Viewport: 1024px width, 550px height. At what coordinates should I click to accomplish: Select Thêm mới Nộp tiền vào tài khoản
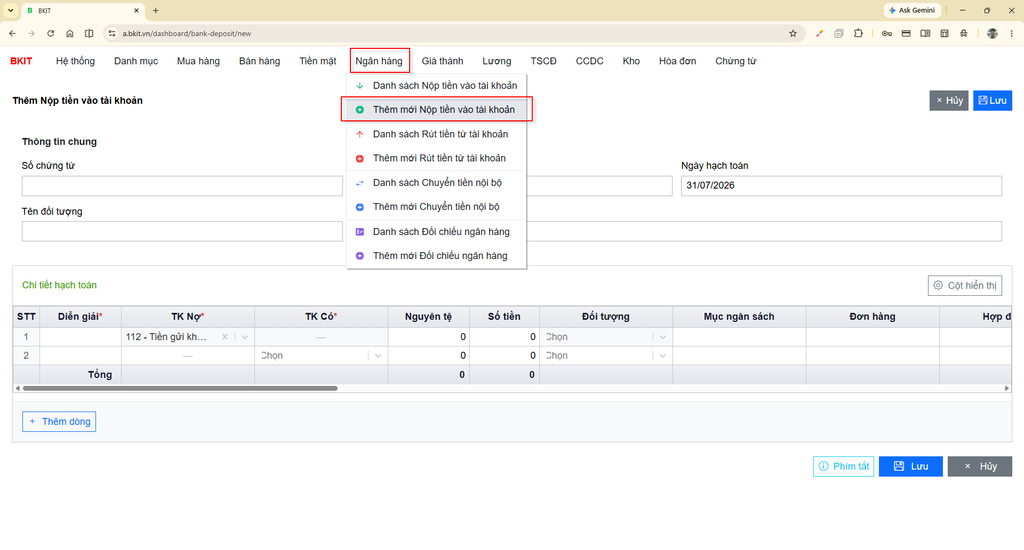click(437, 110)
